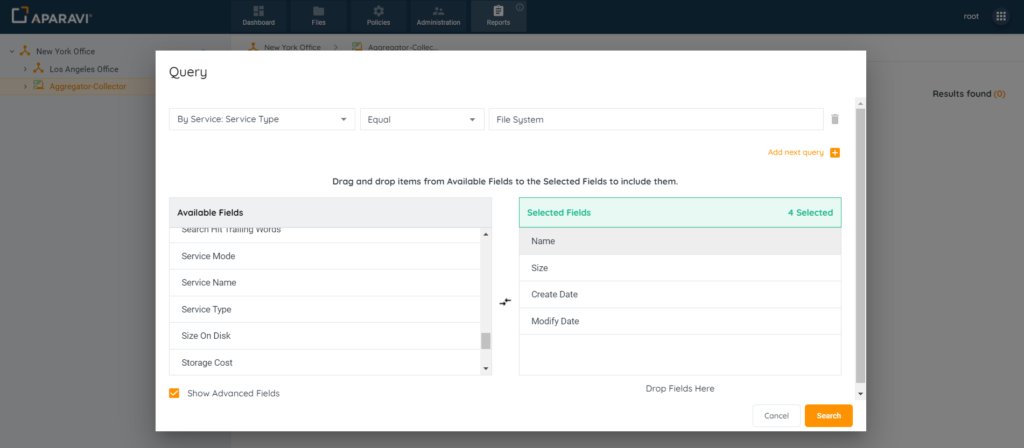Click the New York Office breadcrumb icon
Viewport: 1024px width, 448px height.
(255, 47)
